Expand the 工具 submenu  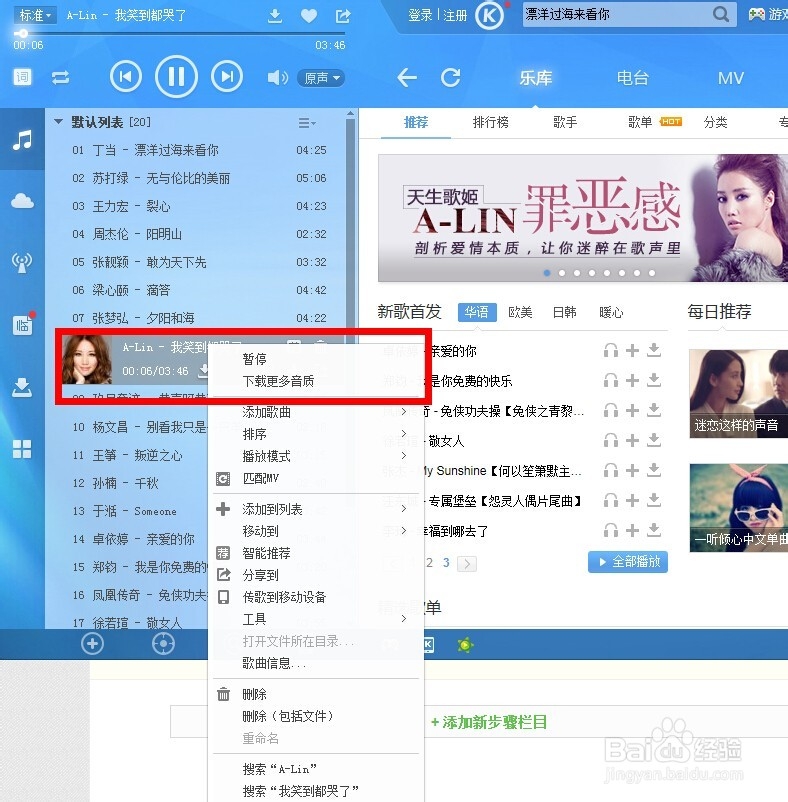[316, 619]
